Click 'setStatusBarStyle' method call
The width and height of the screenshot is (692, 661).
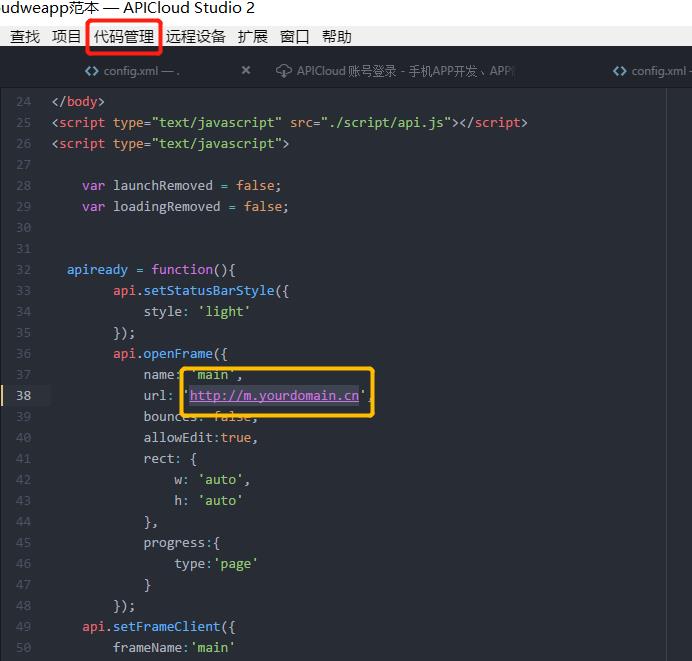(x=209, y=291)
